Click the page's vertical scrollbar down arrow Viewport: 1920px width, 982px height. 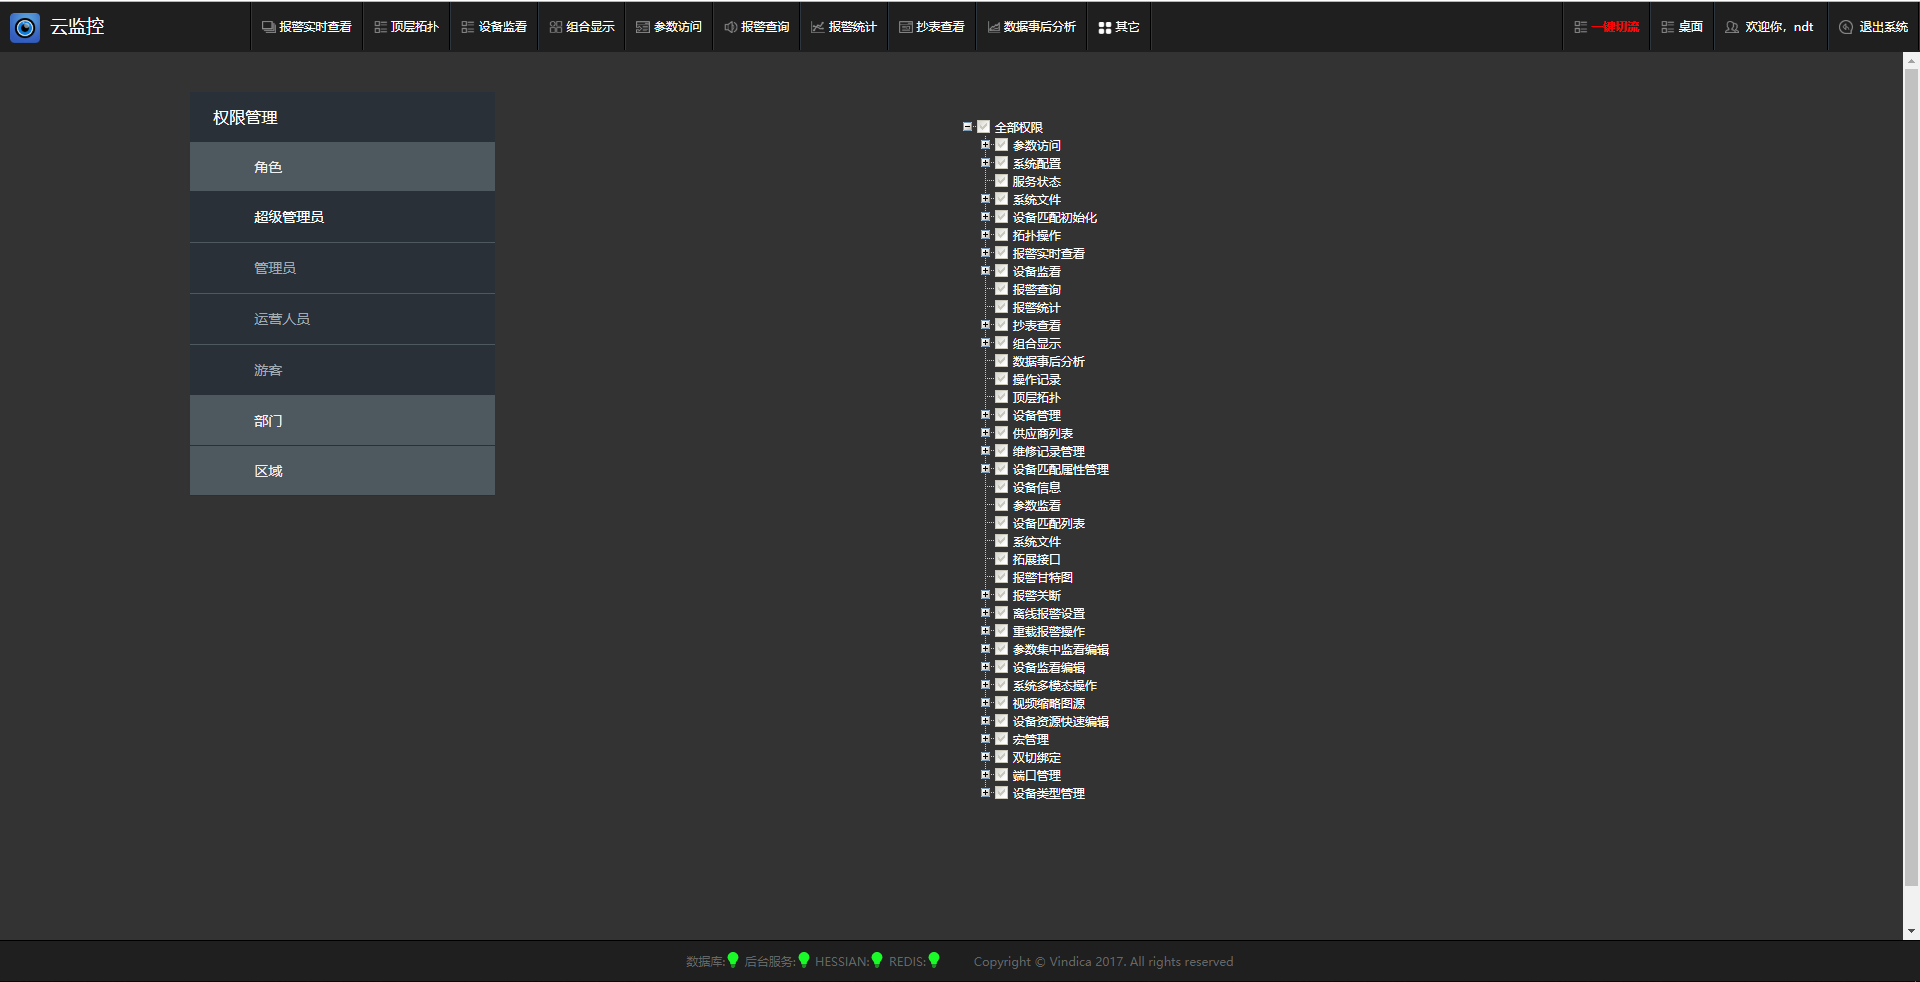pyautogui.click(x=1911, y=931)
